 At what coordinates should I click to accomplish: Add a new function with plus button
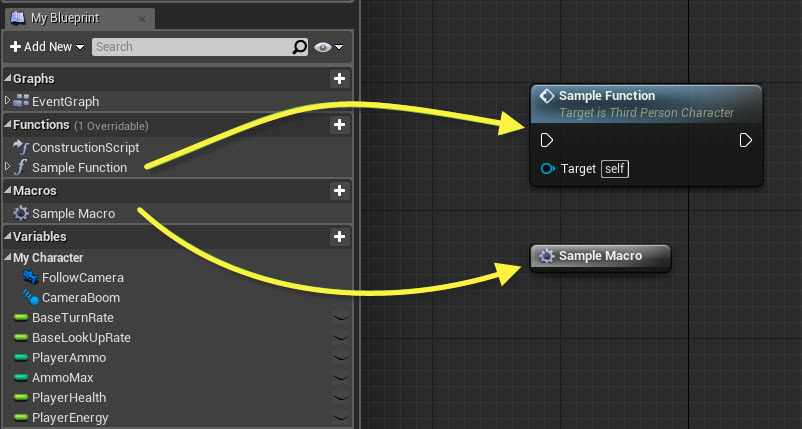click(x=339, y=125)
